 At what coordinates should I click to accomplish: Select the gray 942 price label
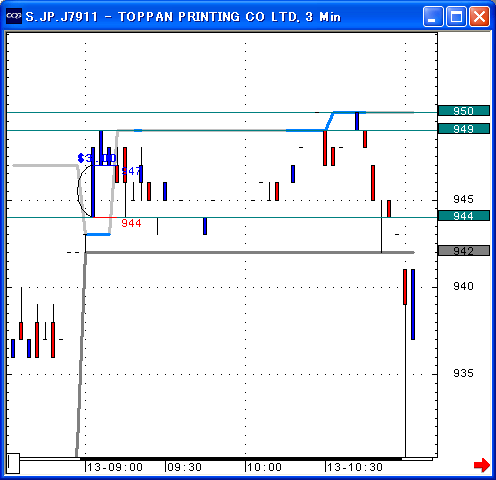click(x=463, y=251)
